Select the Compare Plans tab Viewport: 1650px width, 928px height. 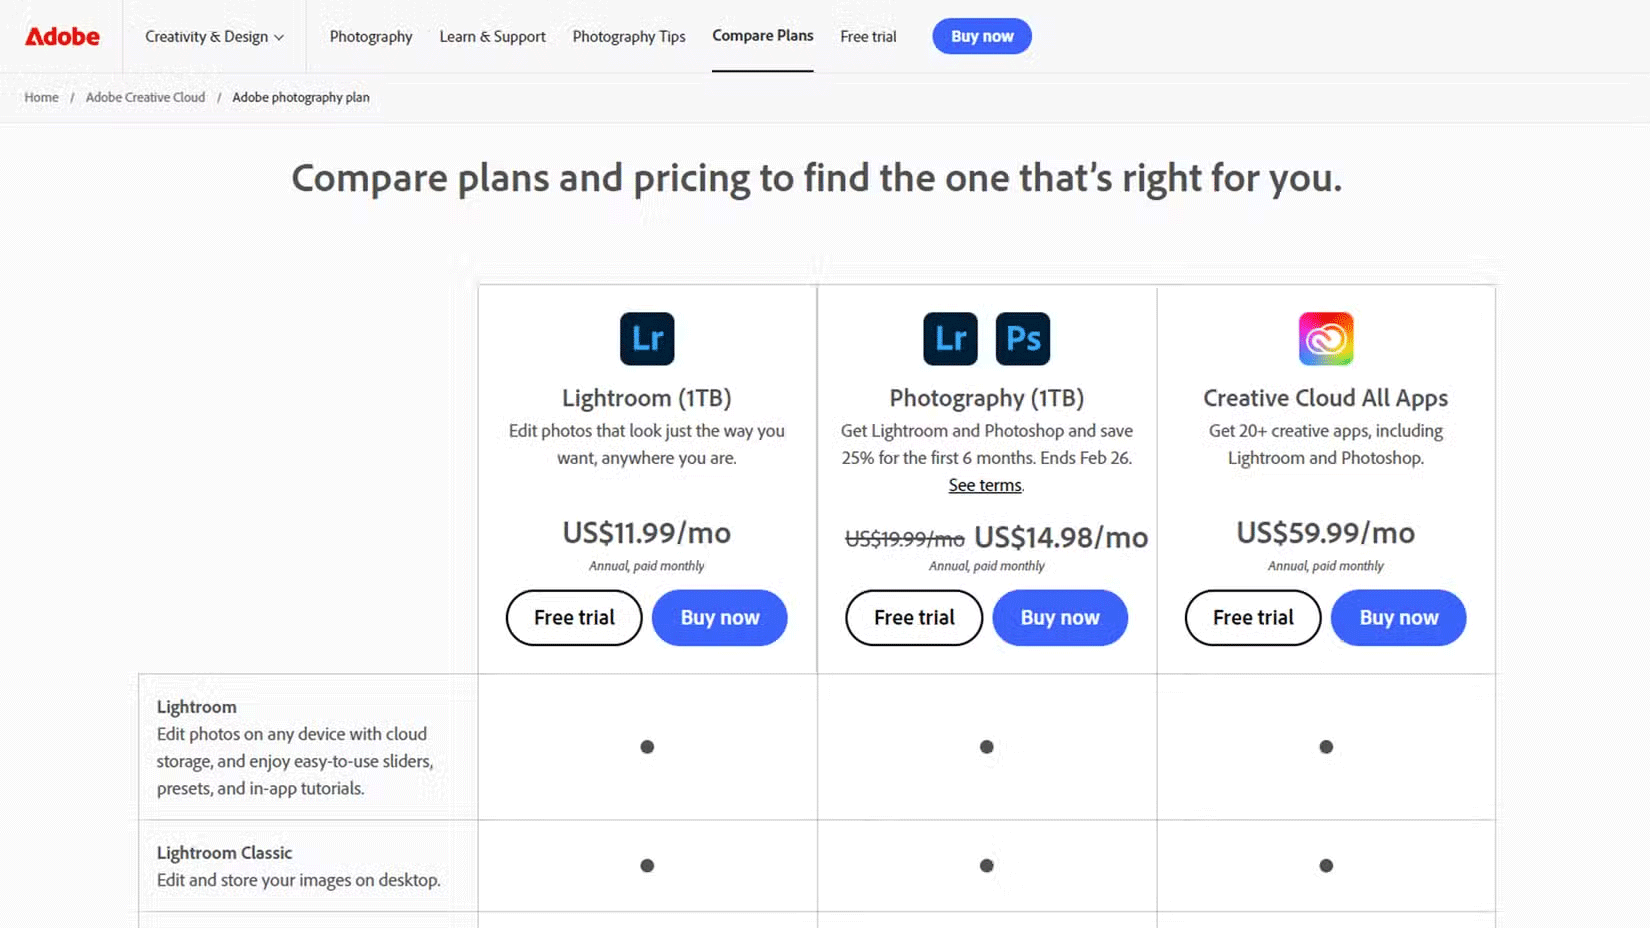[x=762, y=36]
